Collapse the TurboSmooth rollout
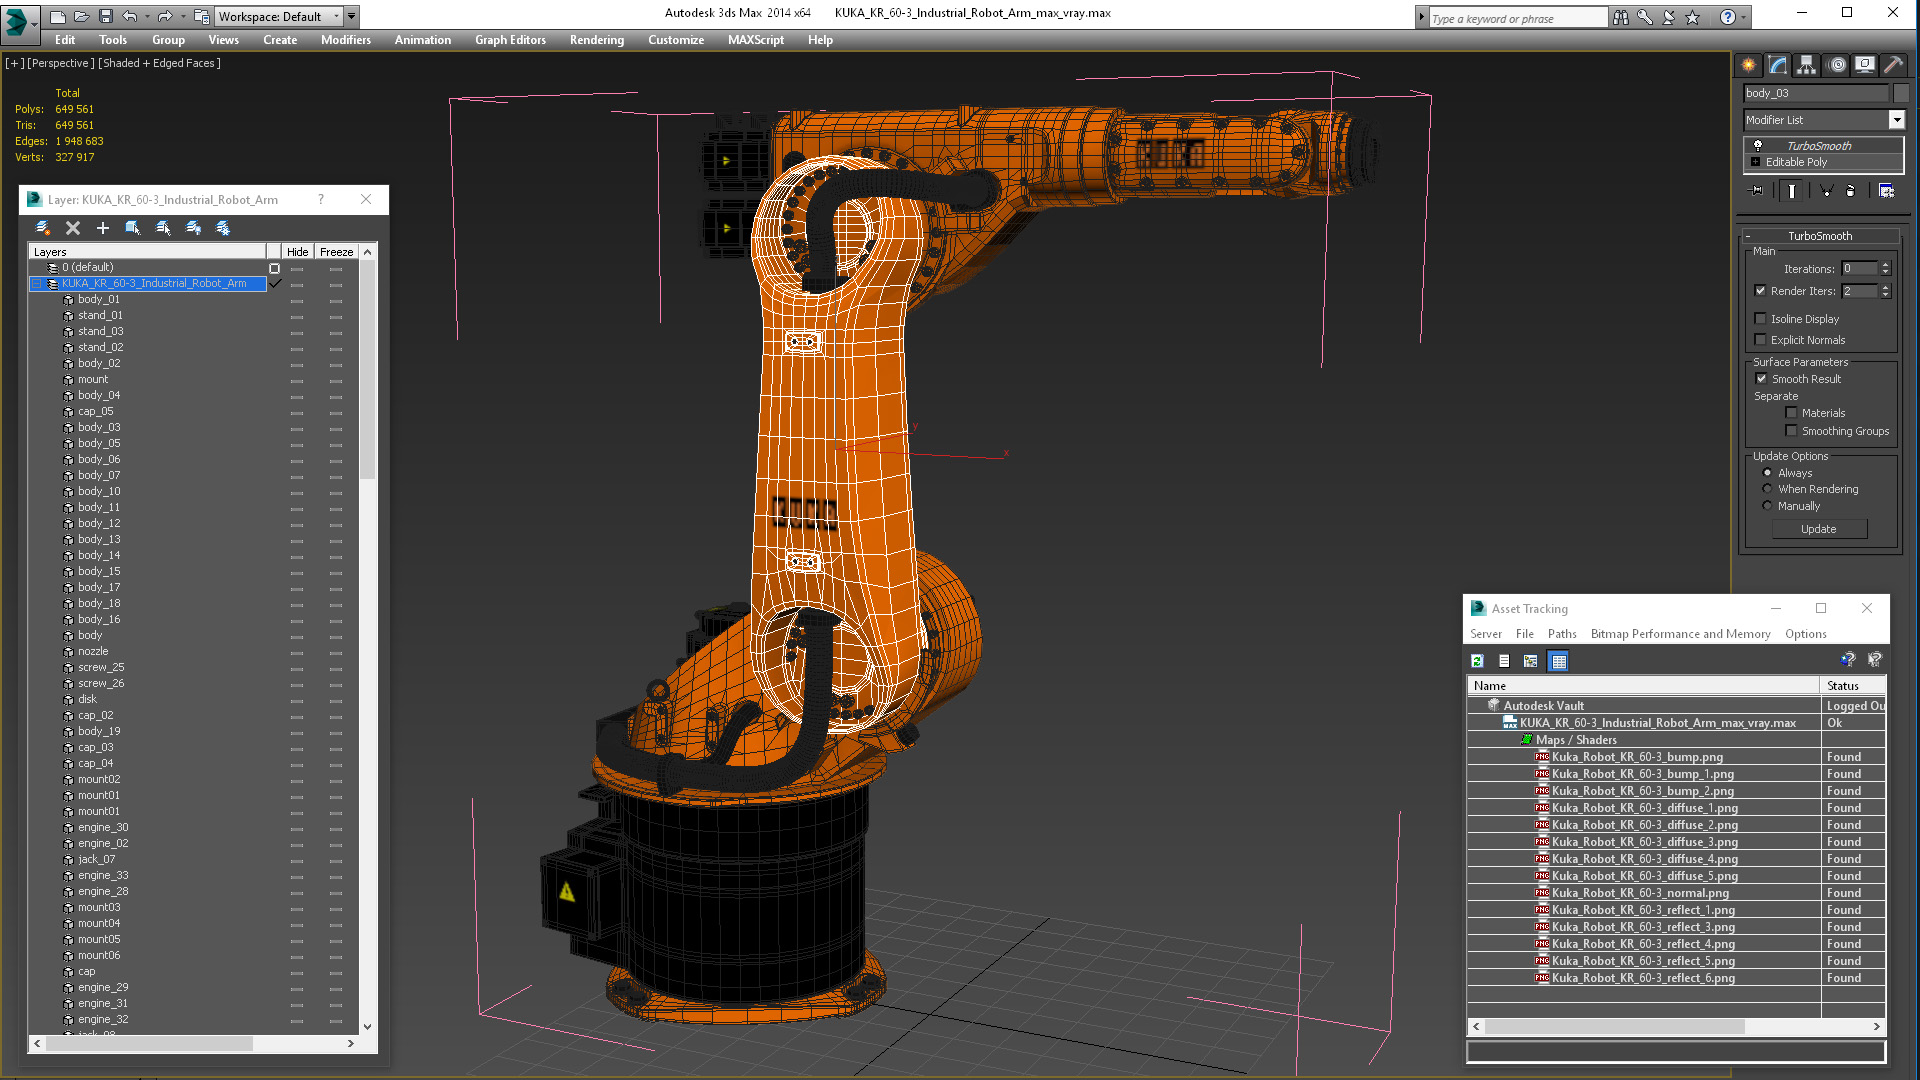 point(1749,237)
